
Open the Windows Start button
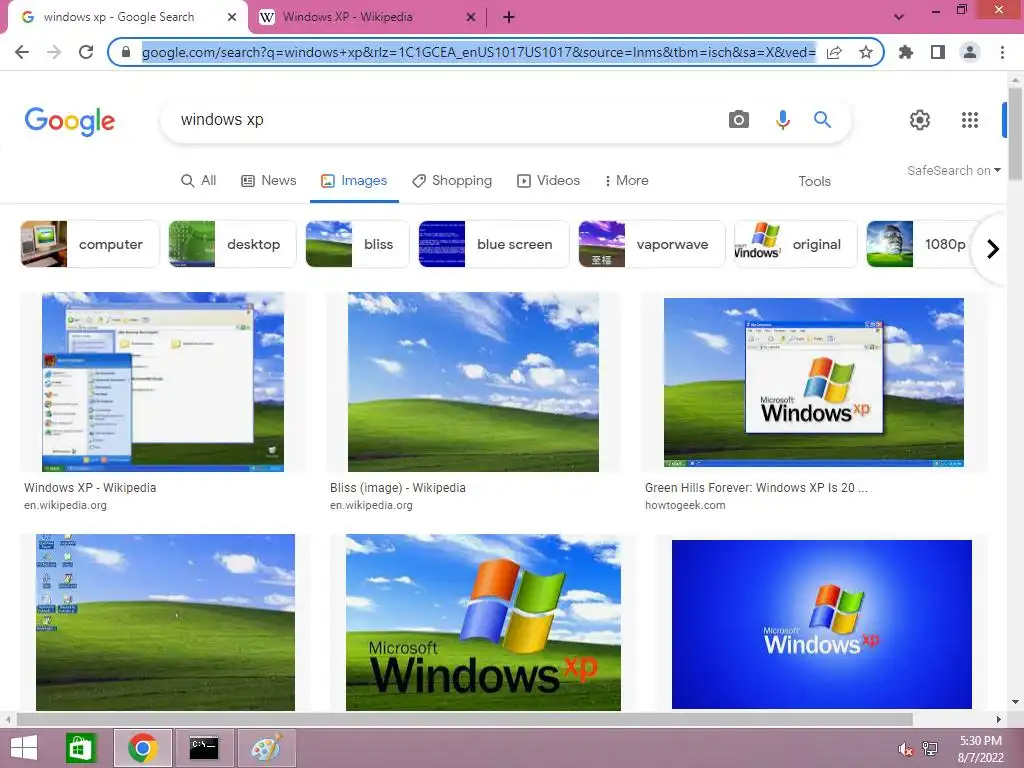[24, 748]
